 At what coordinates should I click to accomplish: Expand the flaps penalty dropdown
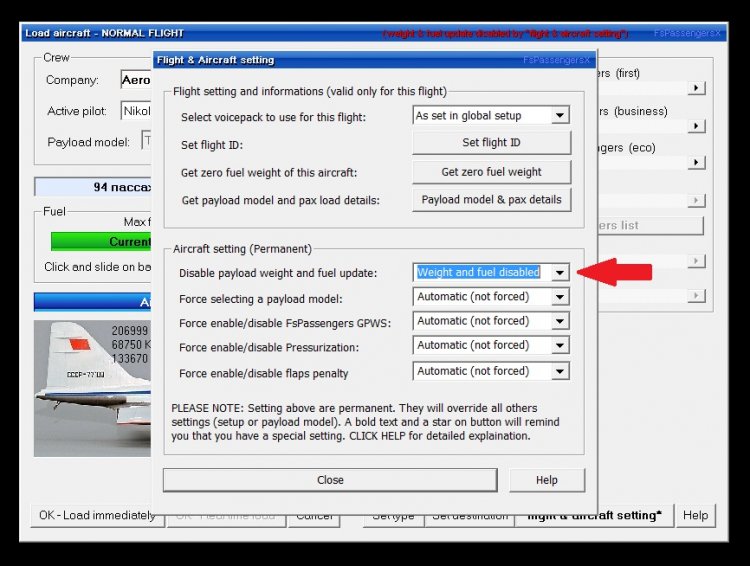(x=560, y=371)
